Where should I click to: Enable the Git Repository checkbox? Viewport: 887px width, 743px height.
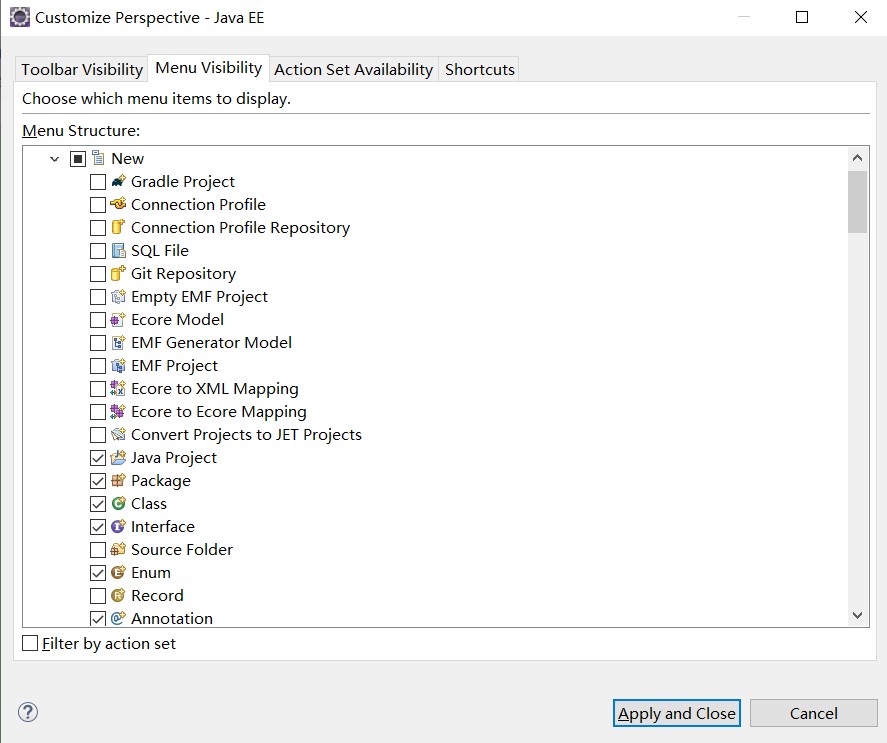pyautogui.click(x=98, y=274)
